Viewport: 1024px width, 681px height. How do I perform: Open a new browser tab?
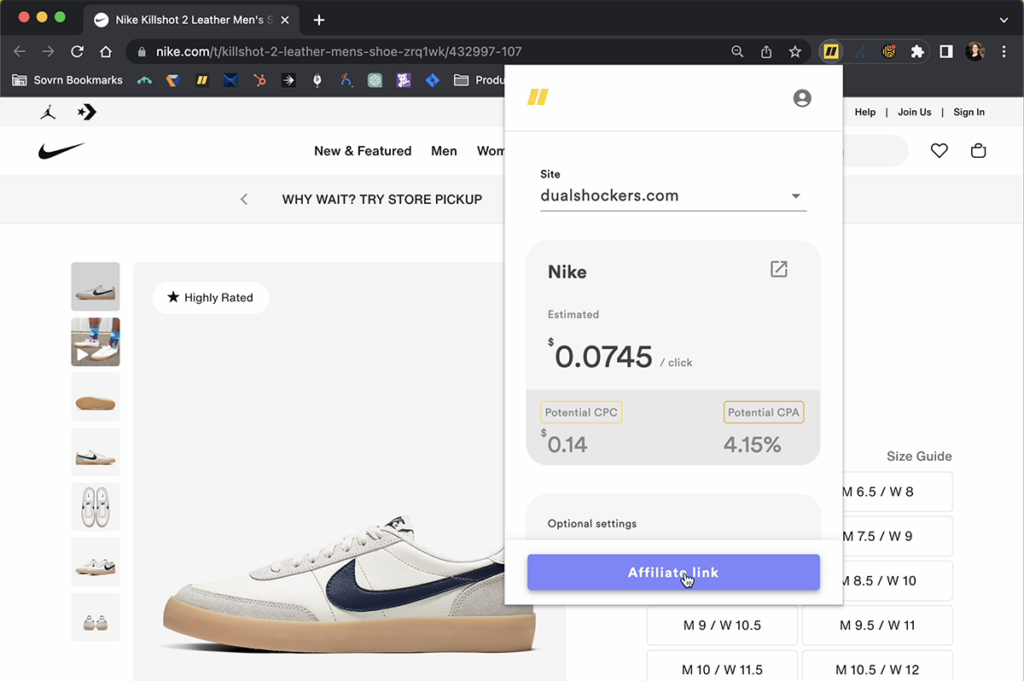click(319, 20)
